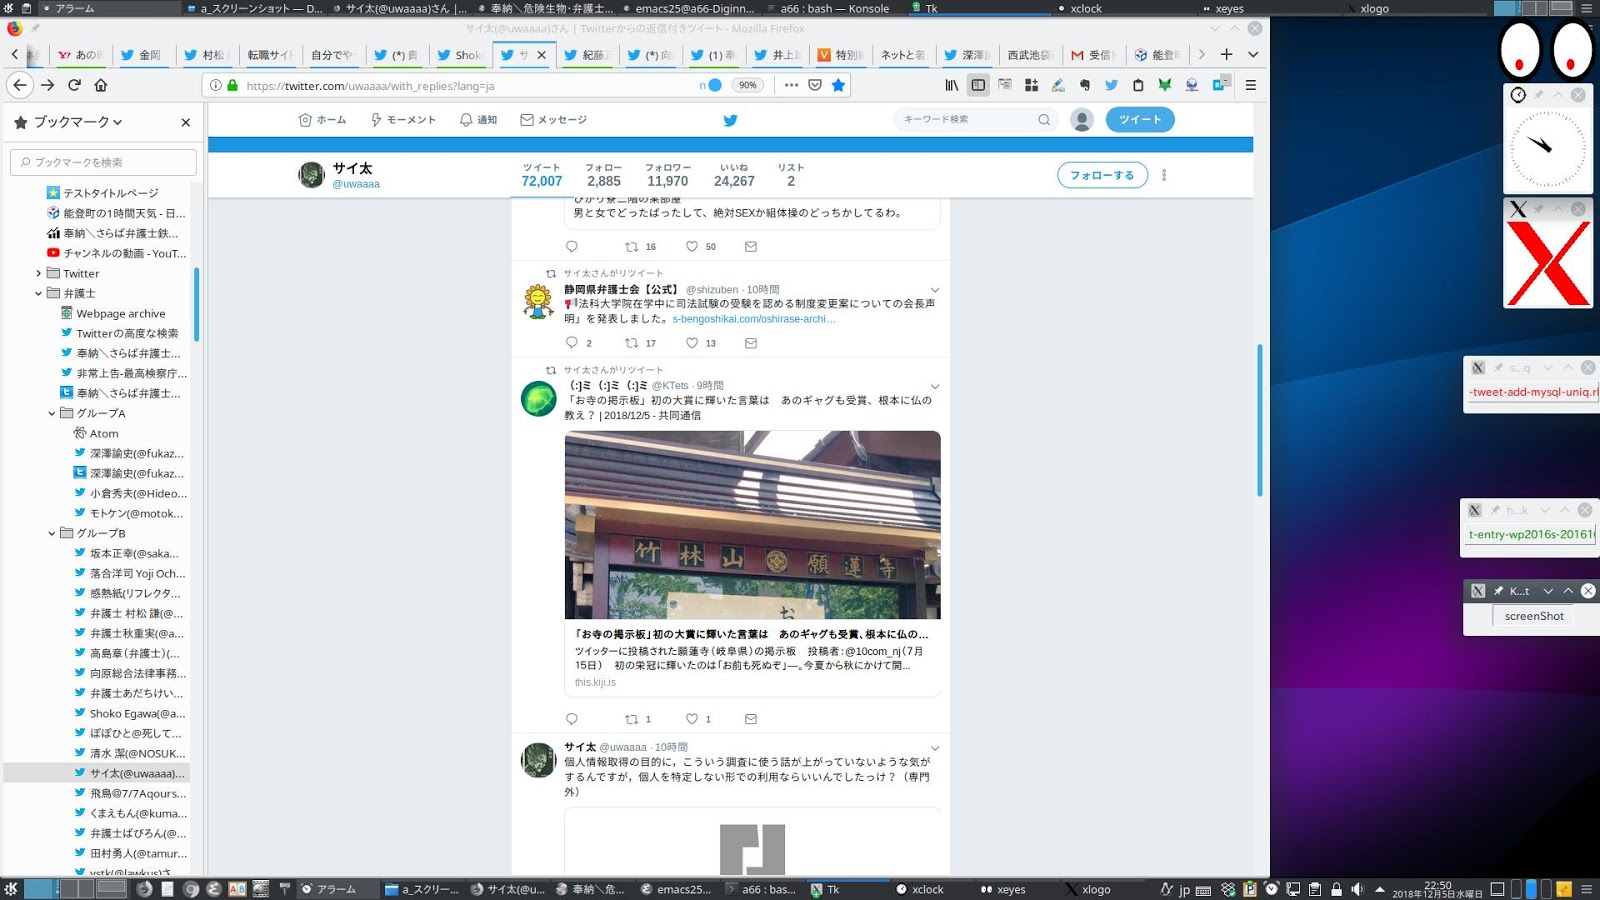Screen dimensions: 1600x900
Task: Show site information icon in URL bar
Action: click(x=215, y=85)
